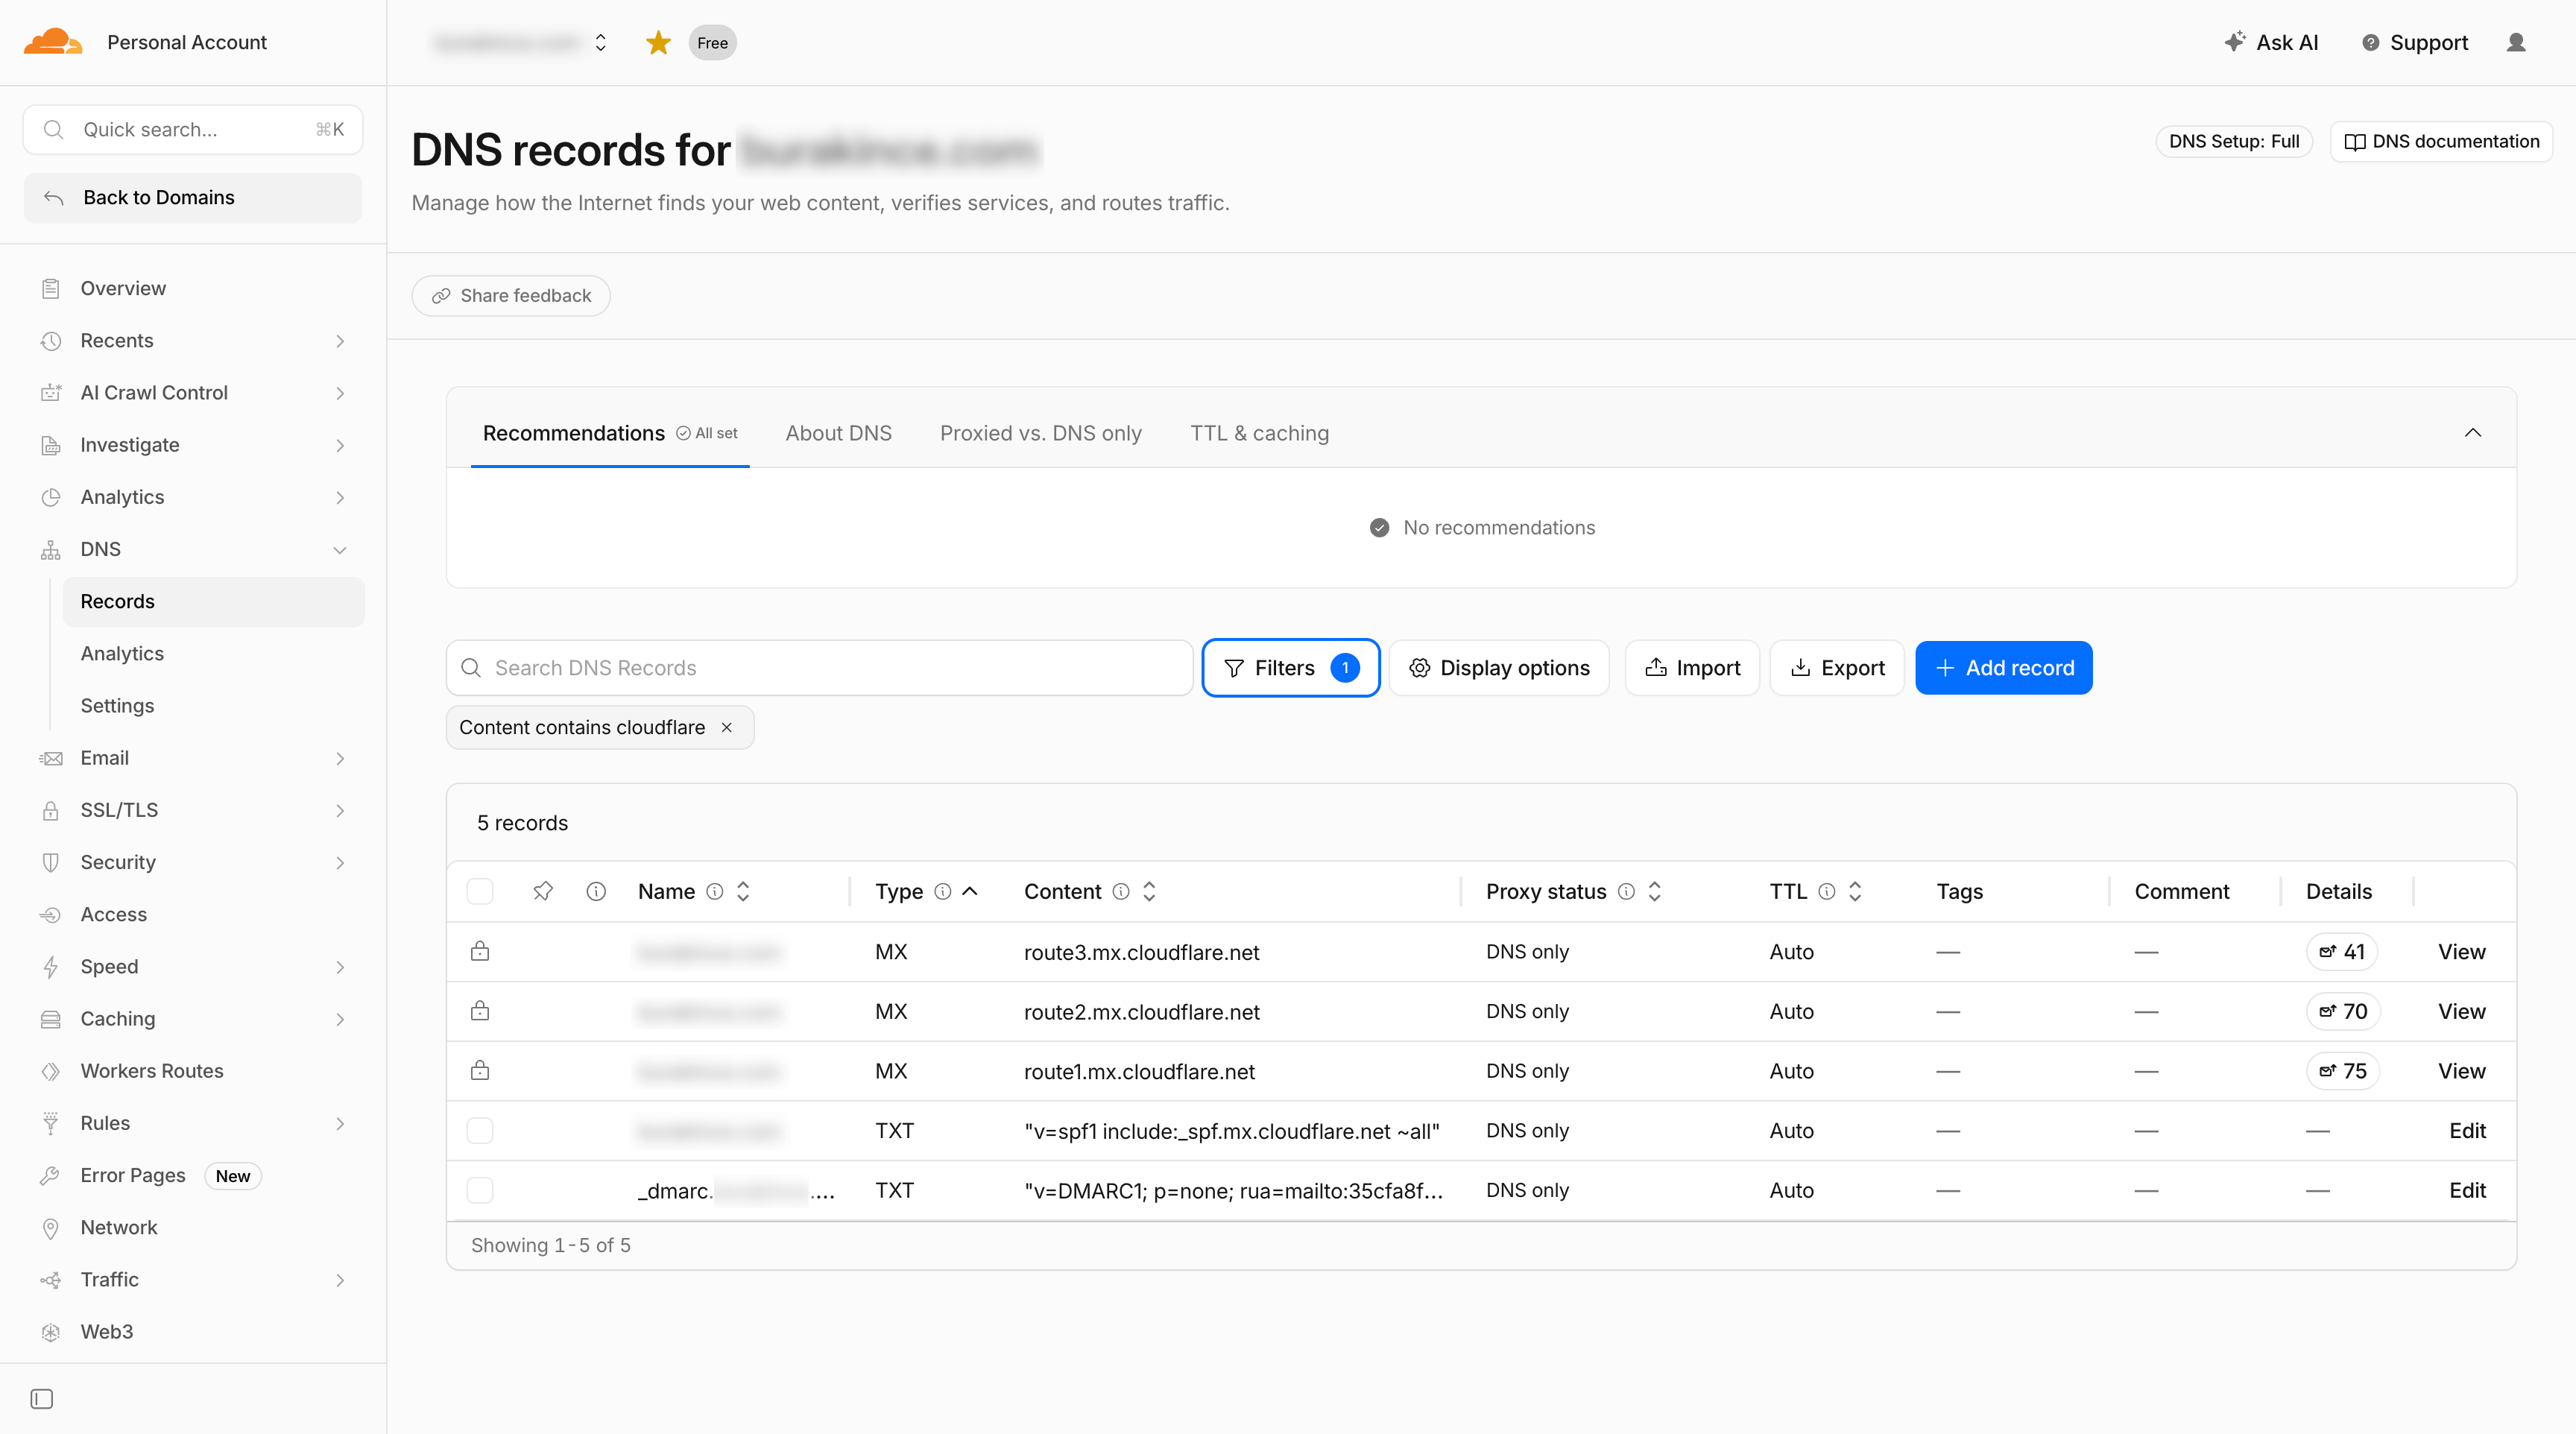Expand Recents in the sidebar
2576x1434 pixels.
tap(340, 341)
